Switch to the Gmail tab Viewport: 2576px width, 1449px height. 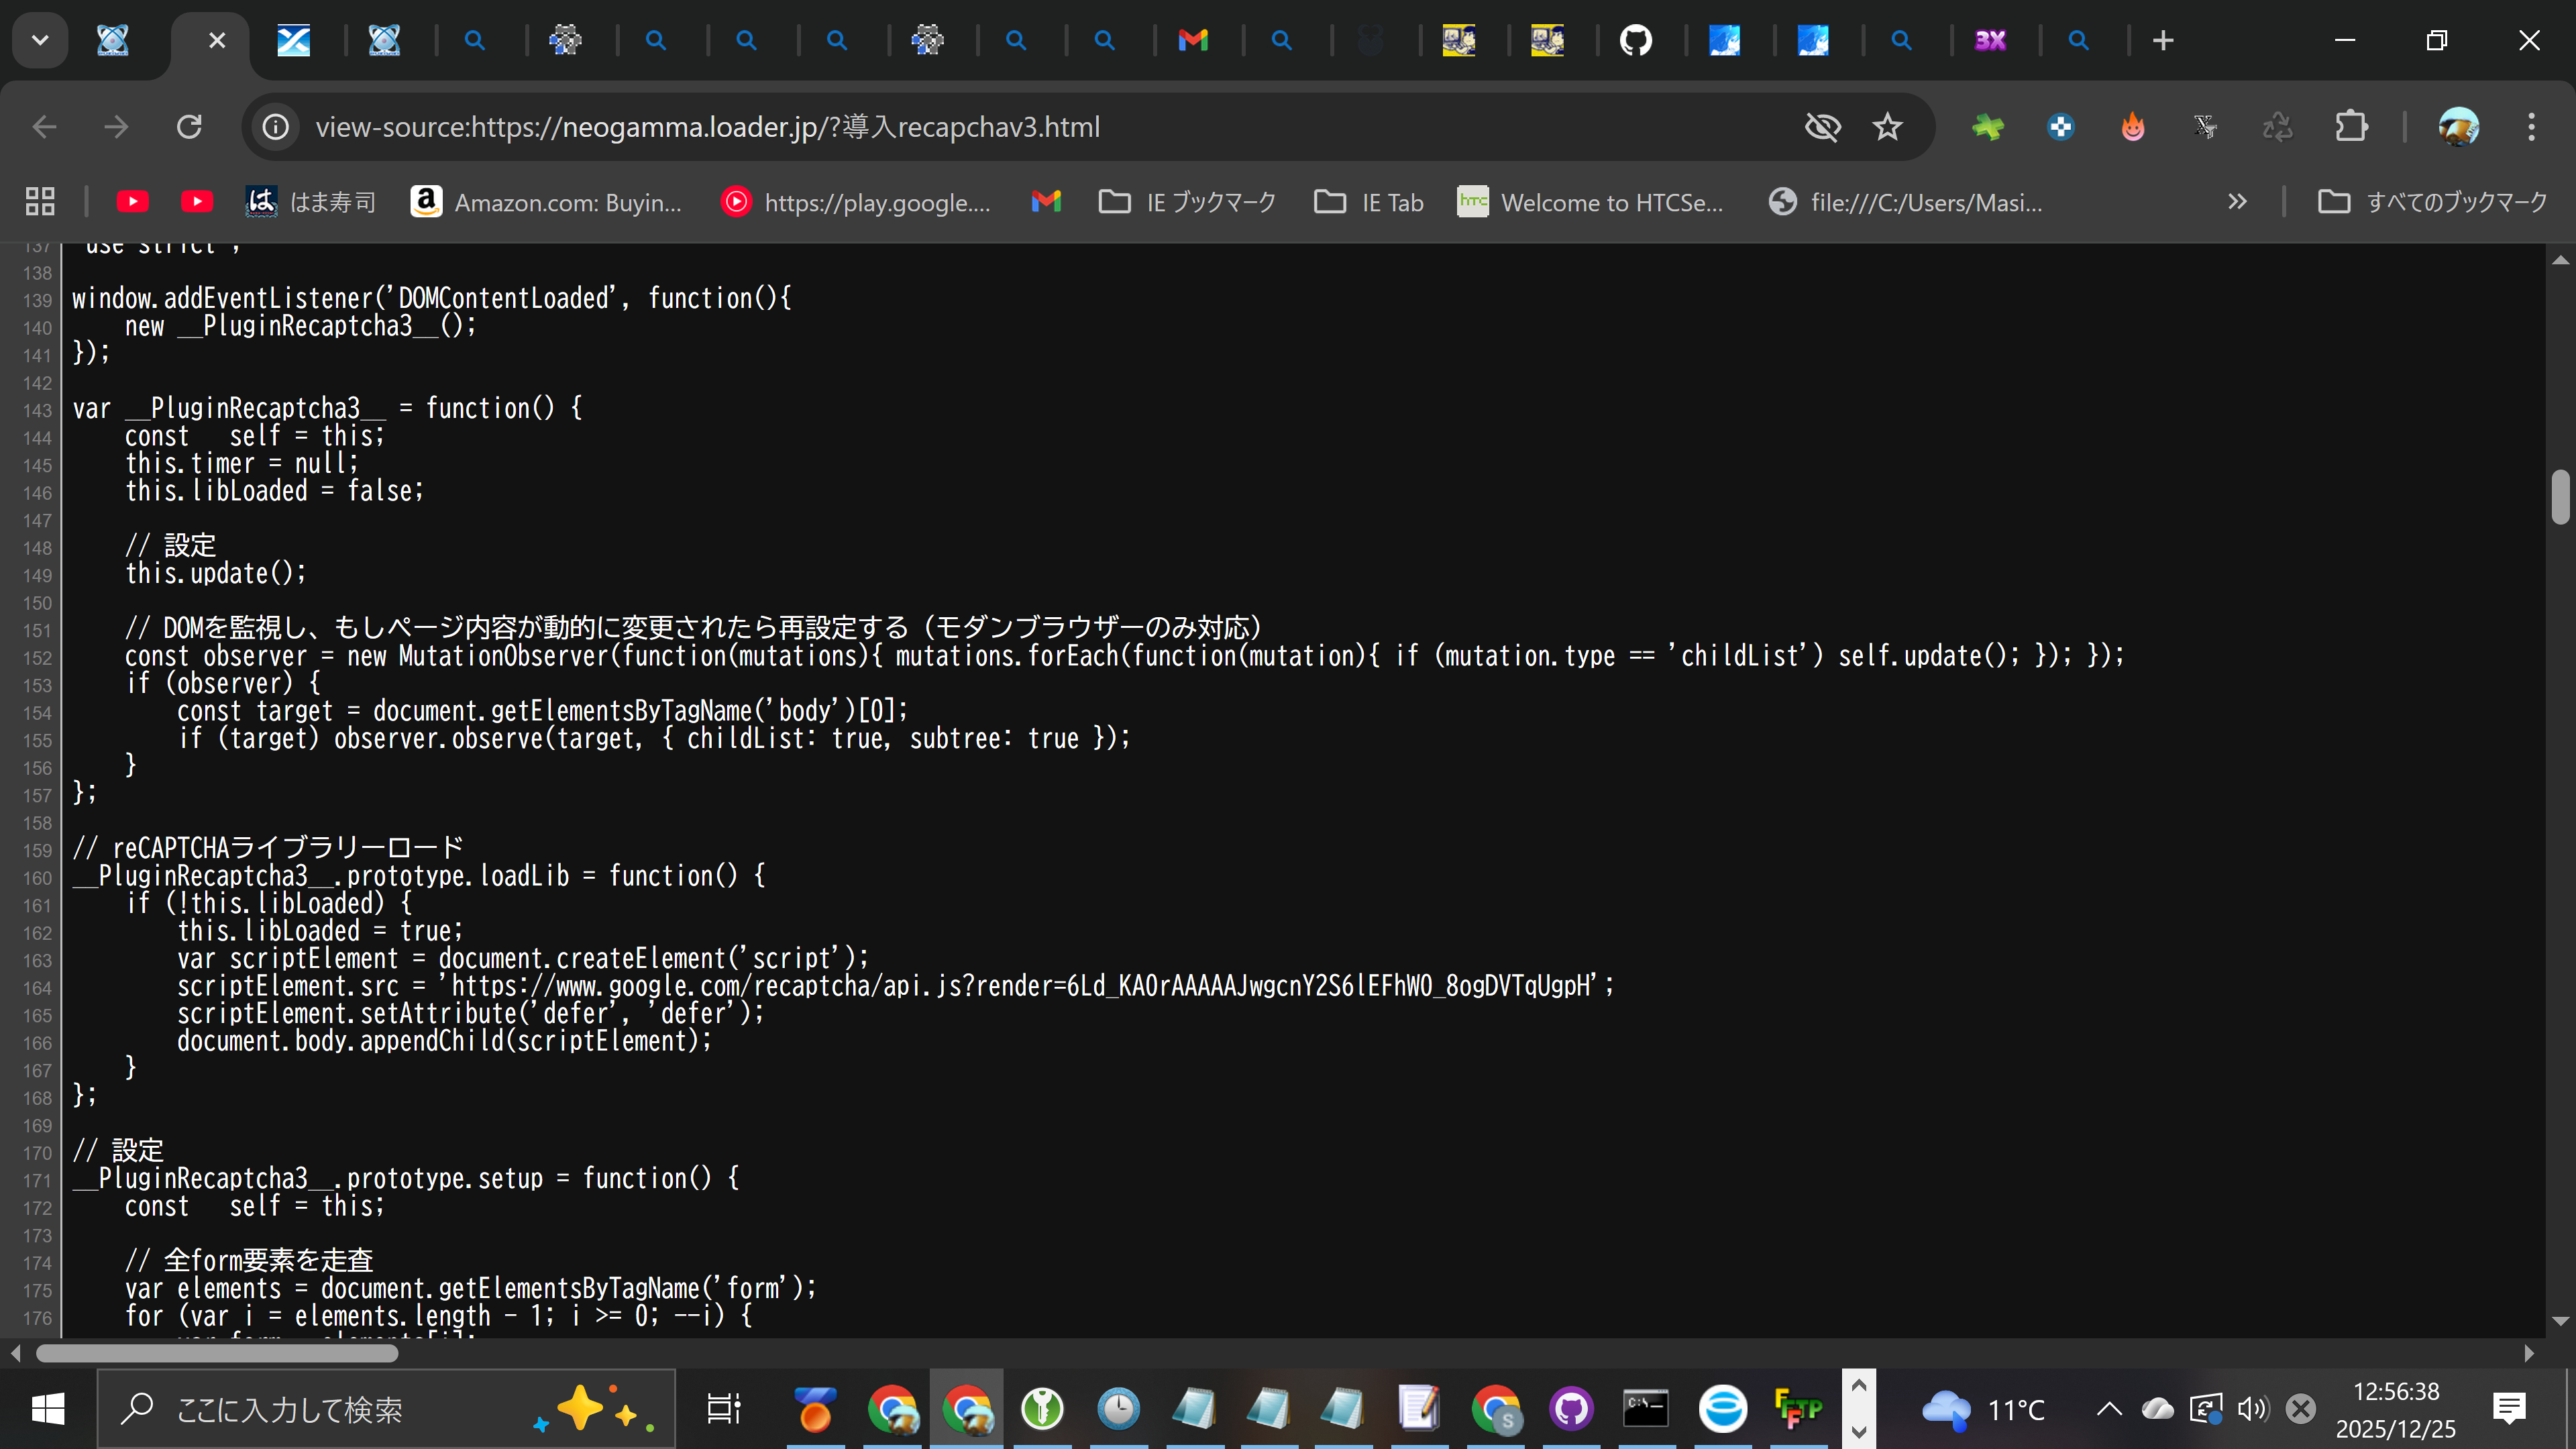point(1193,41)
